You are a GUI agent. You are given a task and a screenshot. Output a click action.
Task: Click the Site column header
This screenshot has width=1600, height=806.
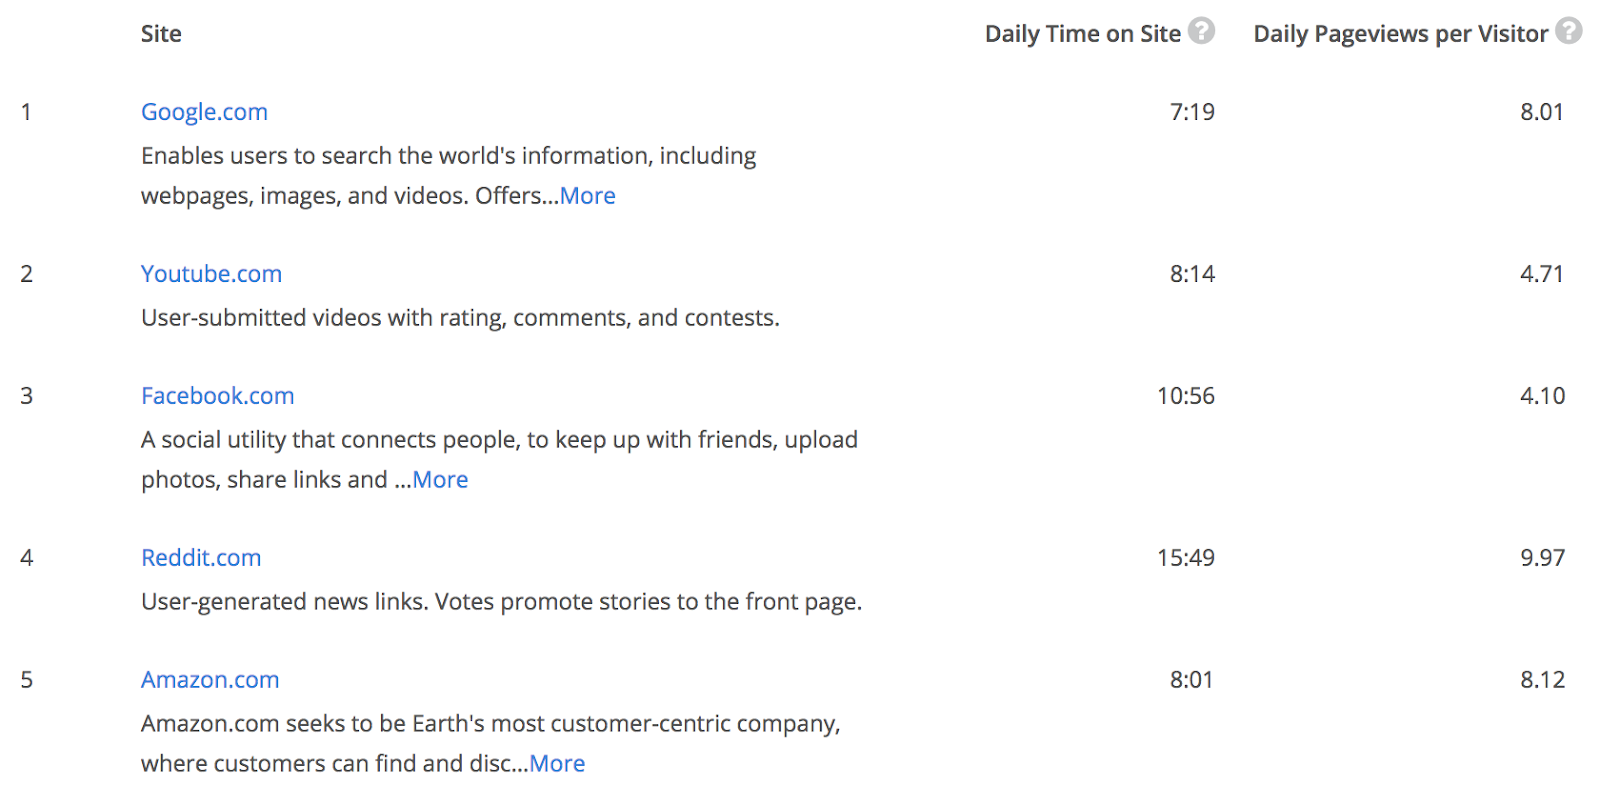[161, 34]
